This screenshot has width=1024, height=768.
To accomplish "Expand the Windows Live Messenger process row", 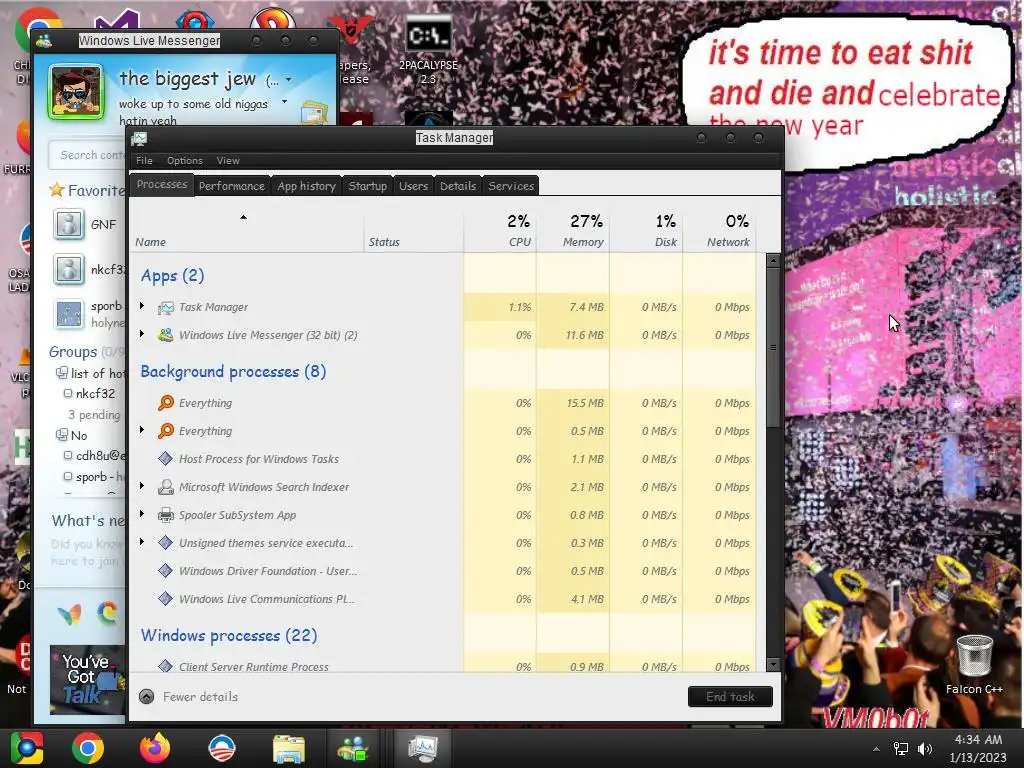I will pos(142,334).
